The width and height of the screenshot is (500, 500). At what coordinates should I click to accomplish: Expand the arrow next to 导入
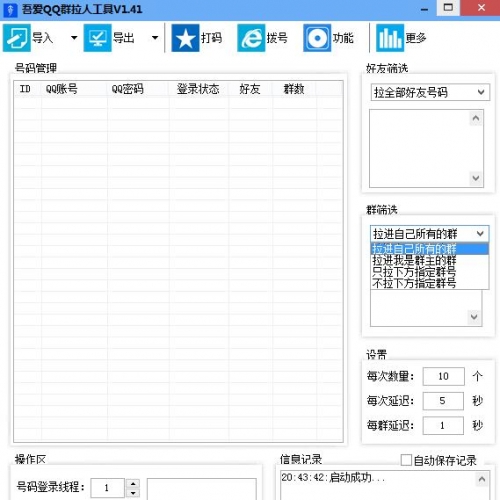pos(74,38)
